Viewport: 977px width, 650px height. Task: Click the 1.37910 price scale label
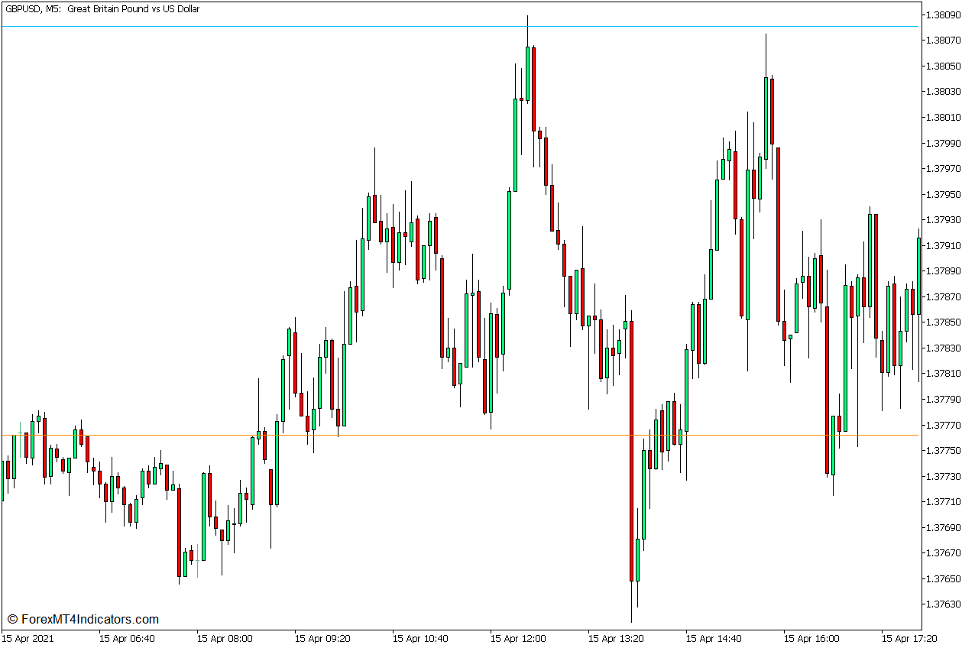[x=945, y=245]
